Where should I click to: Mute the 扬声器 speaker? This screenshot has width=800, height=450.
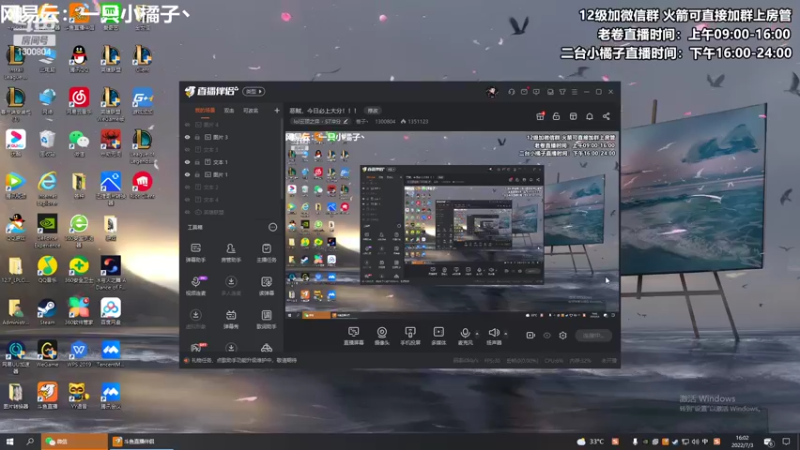pyautogui.click(x=493, y=336)
